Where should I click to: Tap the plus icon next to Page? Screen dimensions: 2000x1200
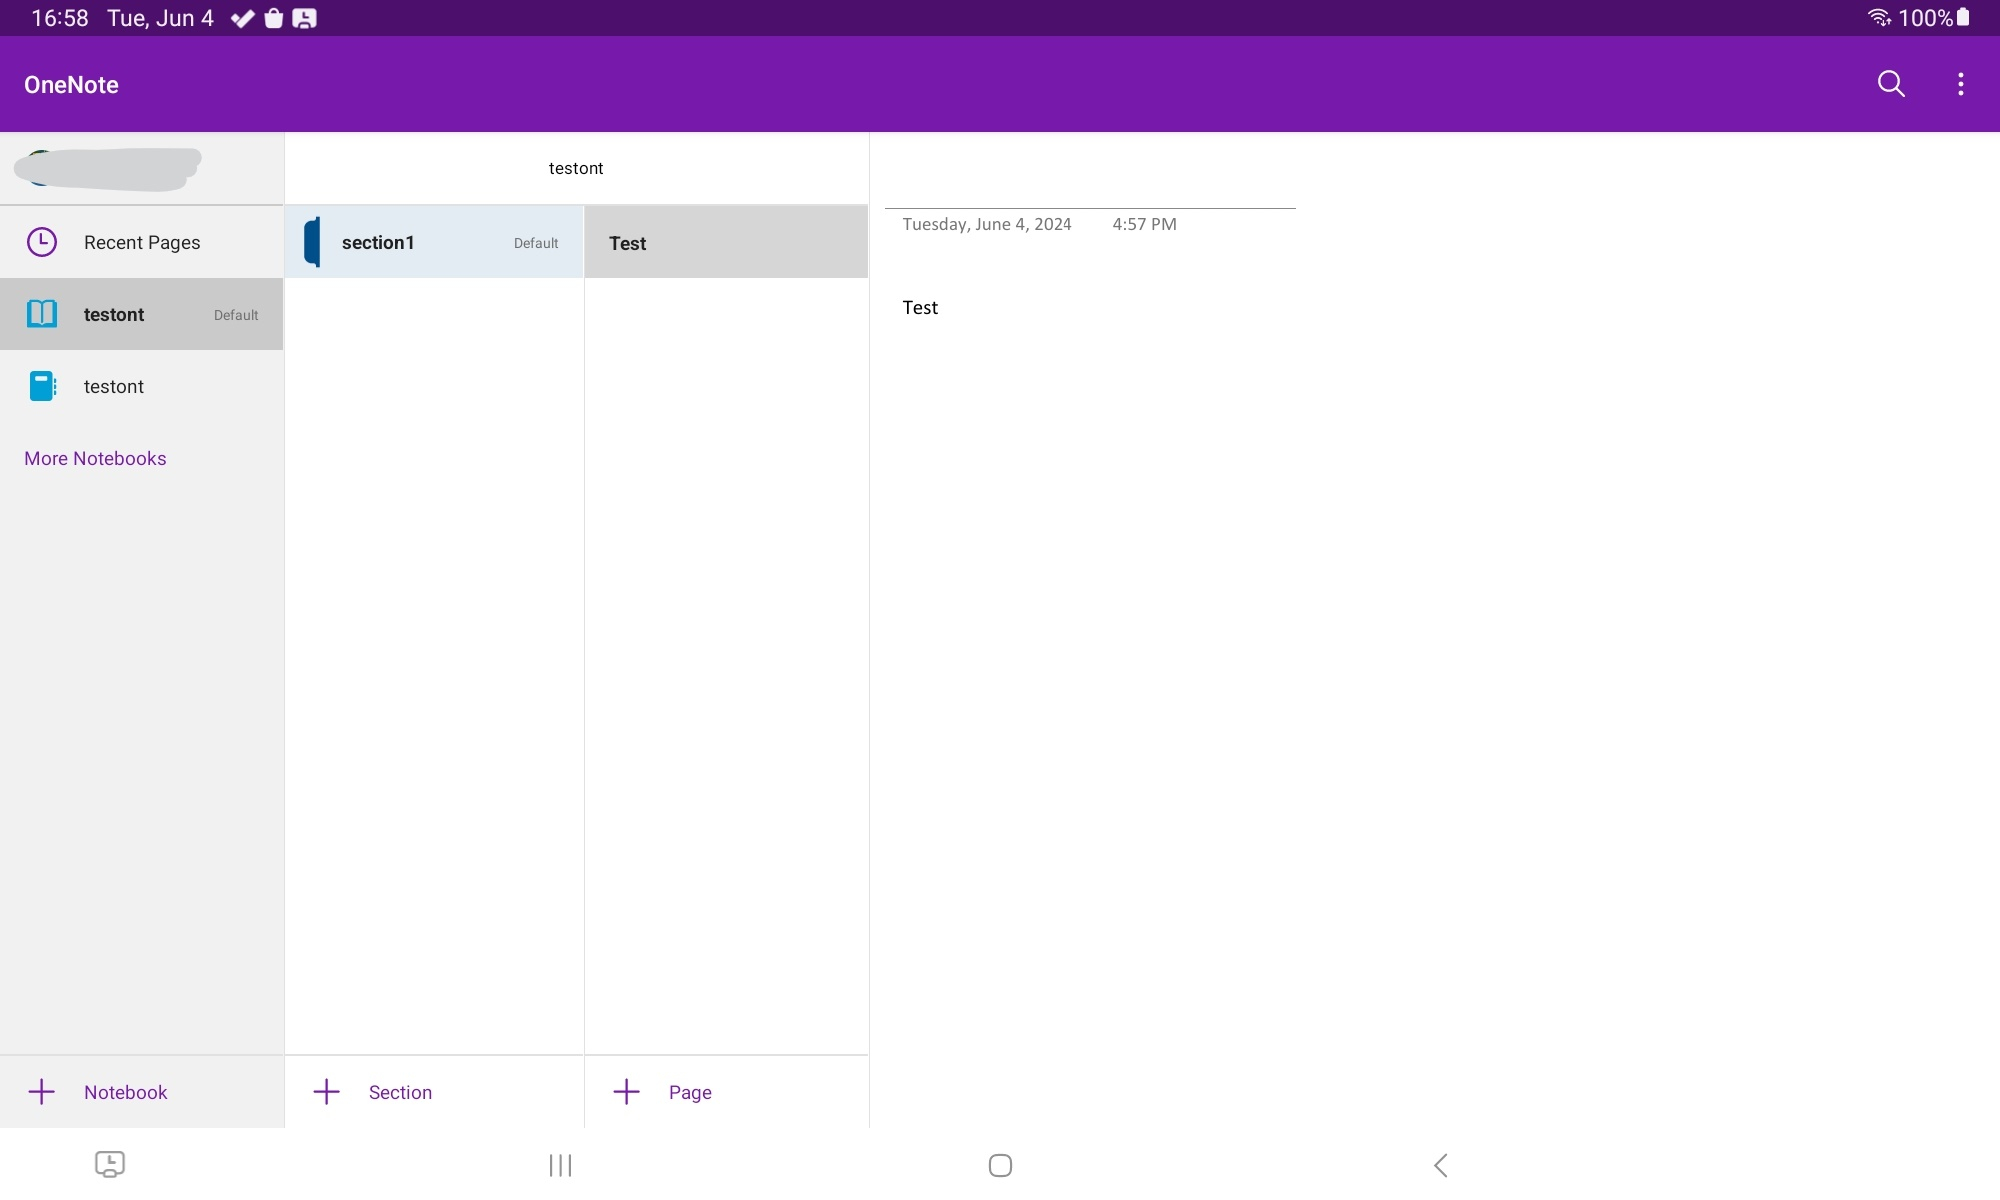[x=626, y=1092]
